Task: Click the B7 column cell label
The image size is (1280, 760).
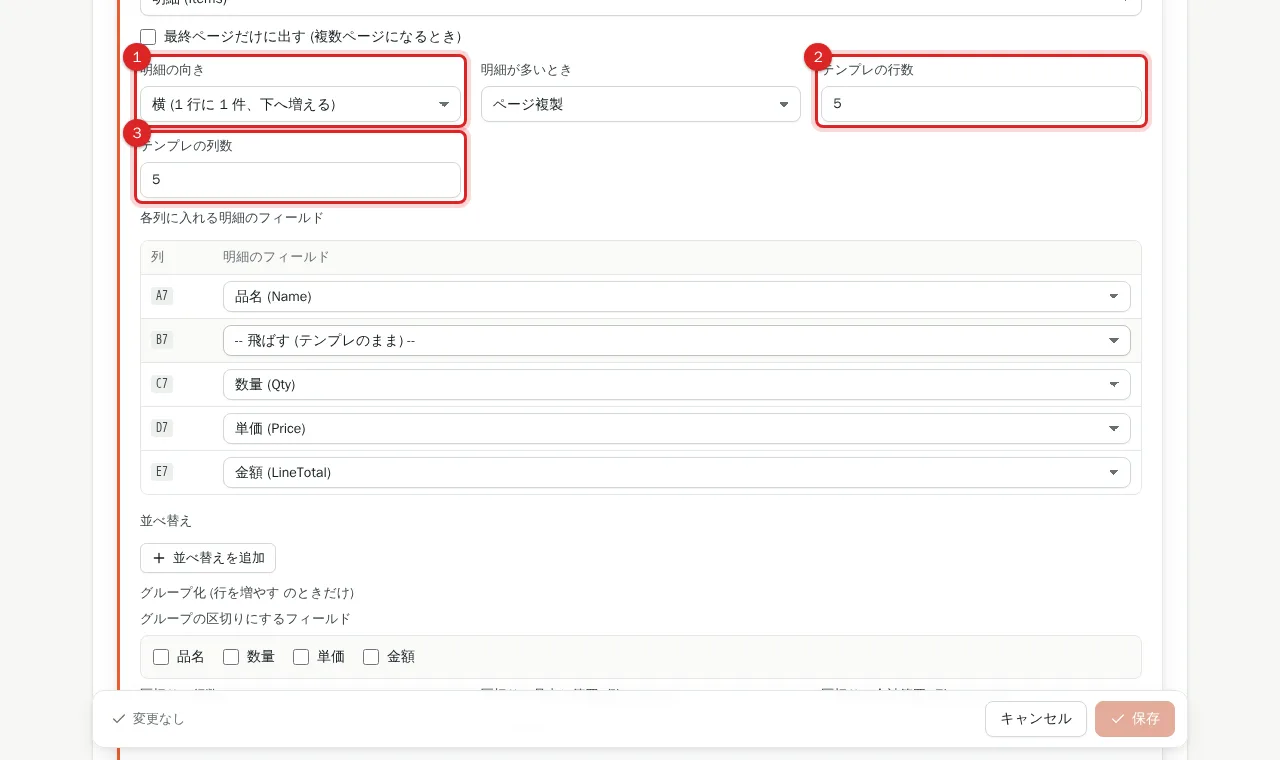Action: tap(162, 340)
